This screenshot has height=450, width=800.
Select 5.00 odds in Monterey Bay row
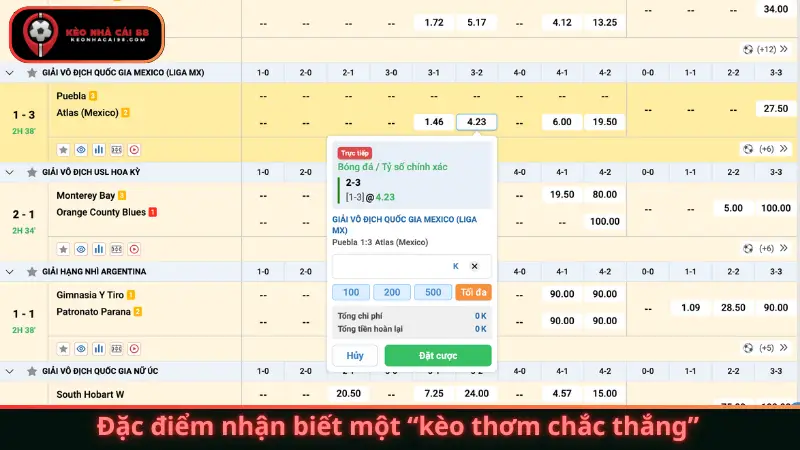coord(733,208)
